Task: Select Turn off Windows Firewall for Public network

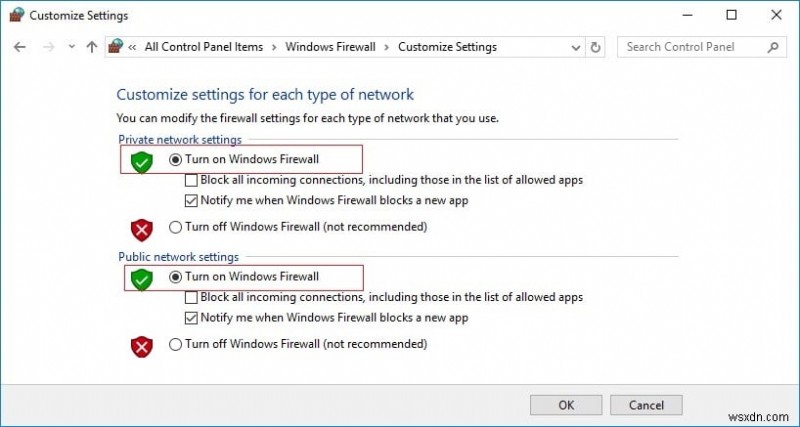Action: 176,344
